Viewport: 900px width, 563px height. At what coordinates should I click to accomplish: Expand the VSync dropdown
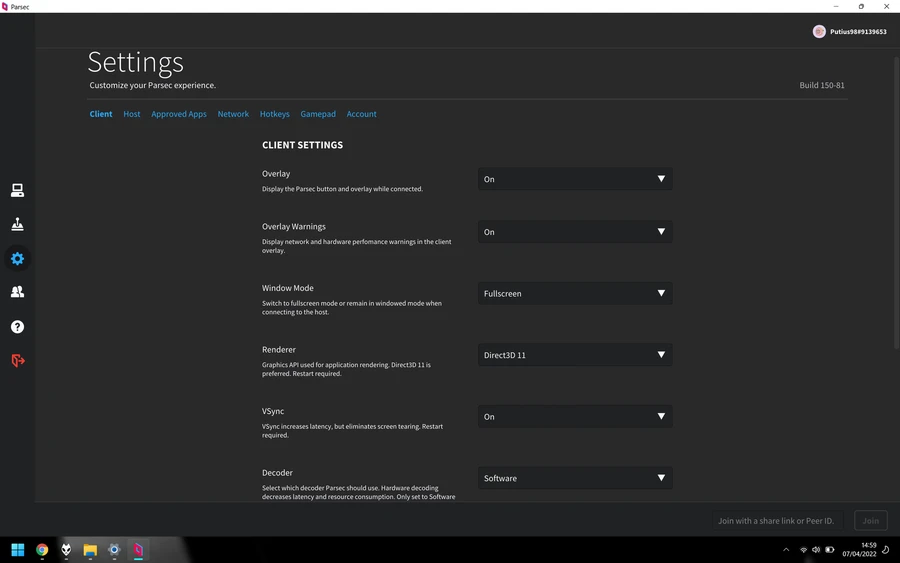point(575,417)
